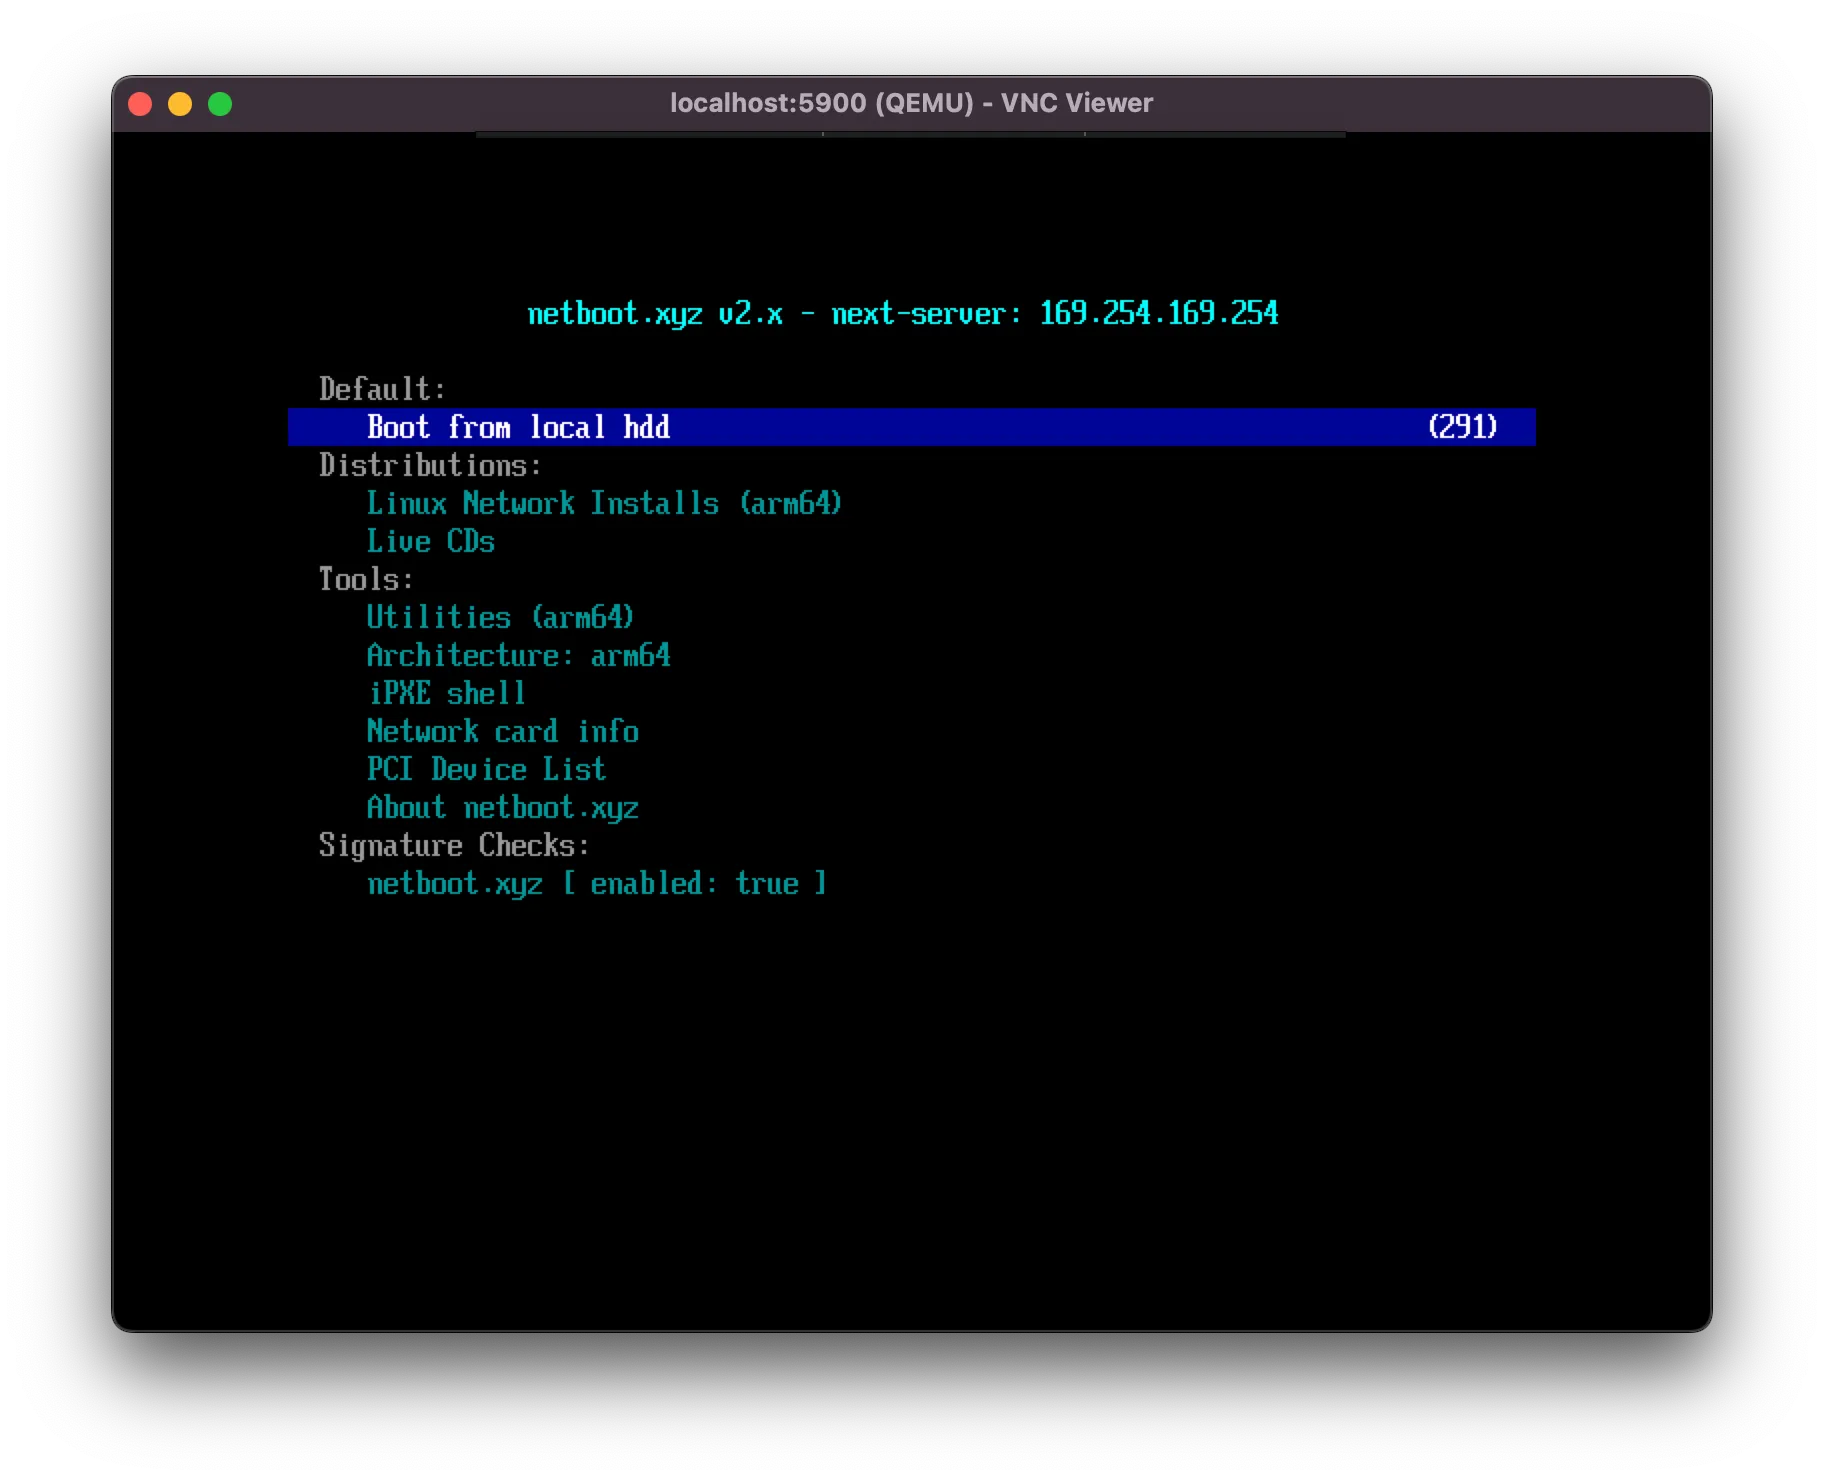Launch the iPXE shell entry
The image size is (1824, 1480).
click(446, 693)
